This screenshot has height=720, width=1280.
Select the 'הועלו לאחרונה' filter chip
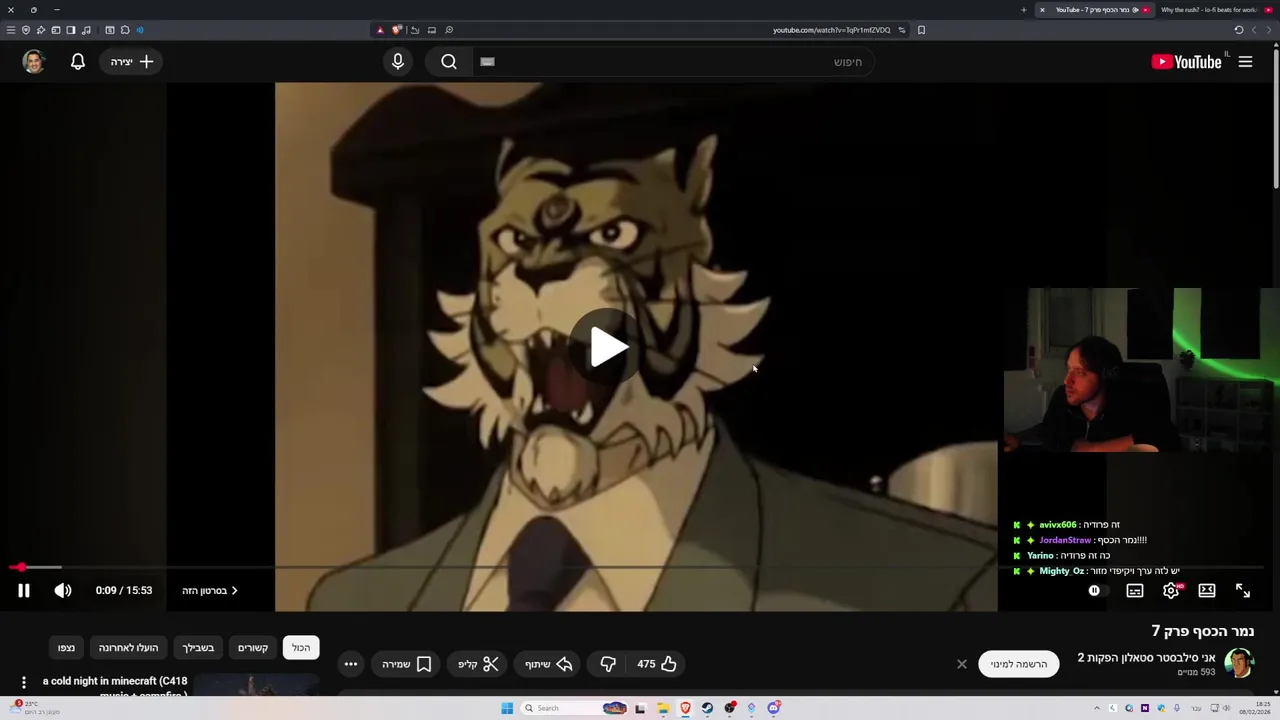coord(129,648)
